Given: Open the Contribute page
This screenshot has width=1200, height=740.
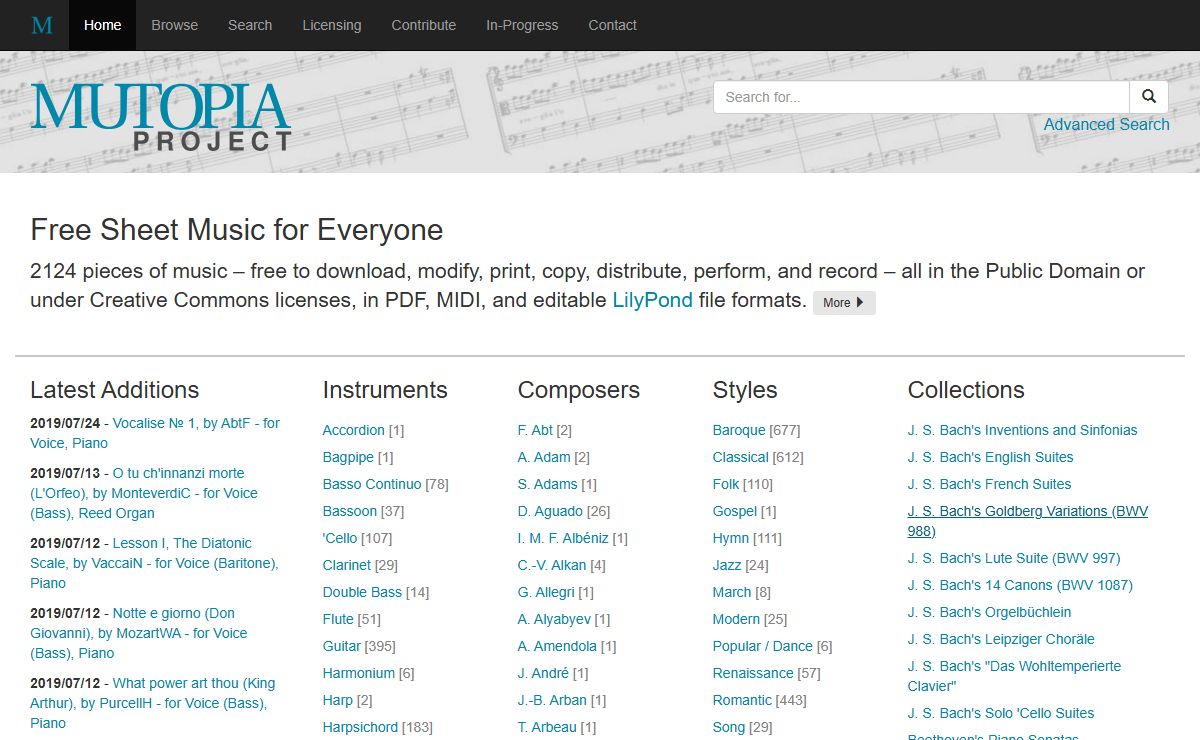Looking at the screenshot, I should coord(424,25).
